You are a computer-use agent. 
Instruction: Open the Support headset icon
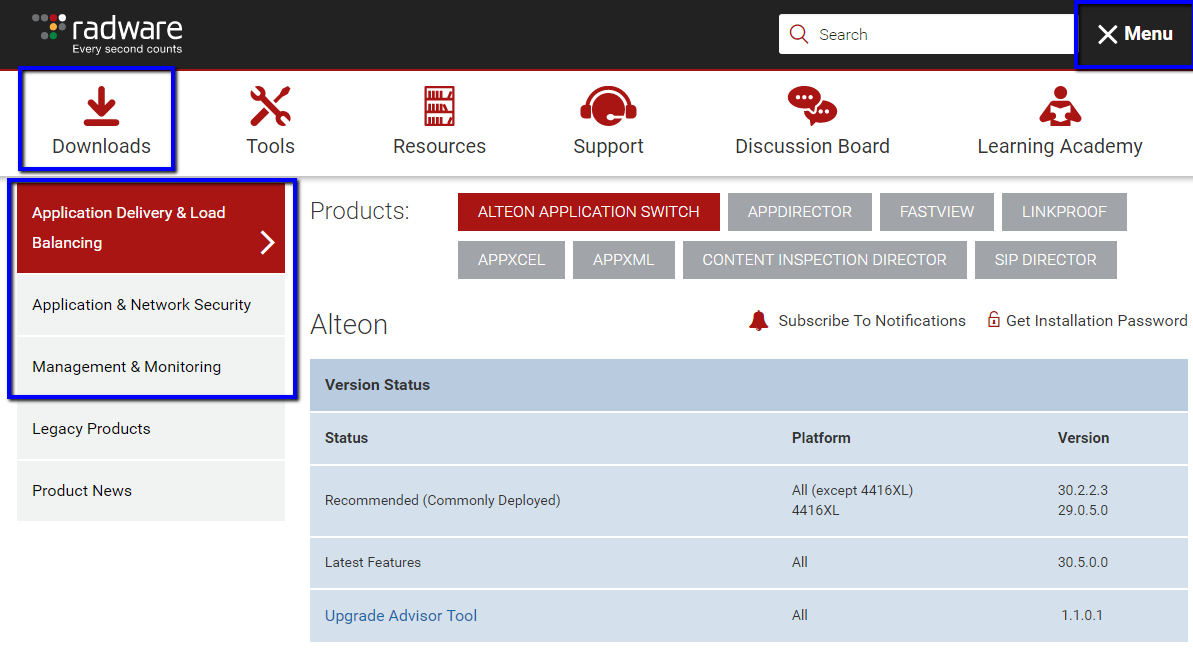pos(608,105)
